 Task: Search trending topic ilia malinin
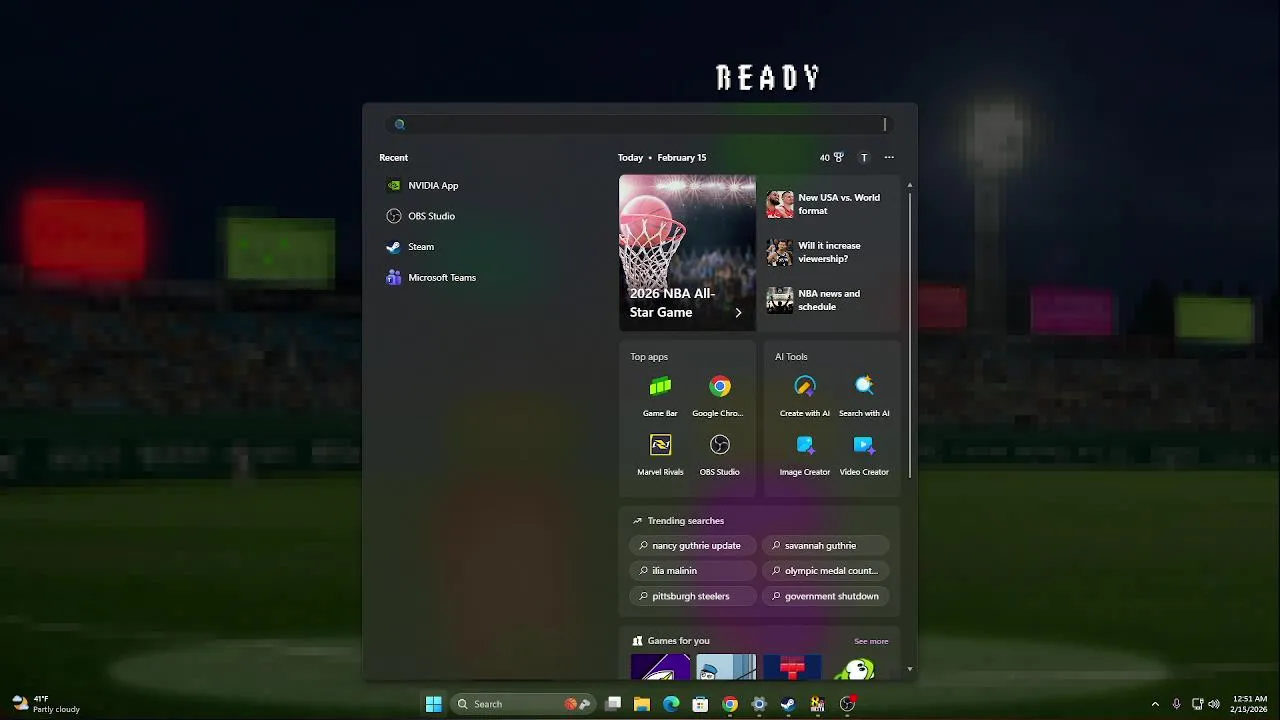click(x=693, y=570)
